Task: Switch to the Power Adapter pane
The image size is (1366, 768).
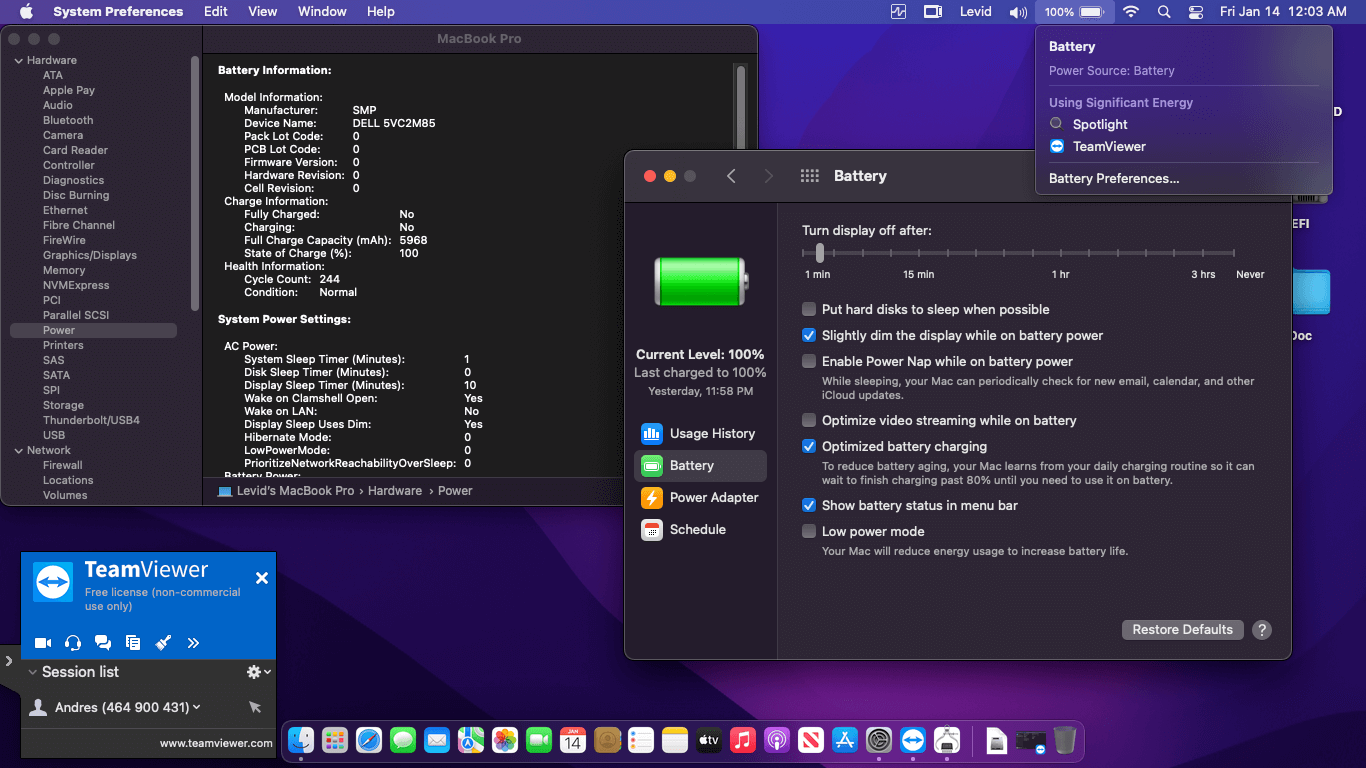Action: 700,498
